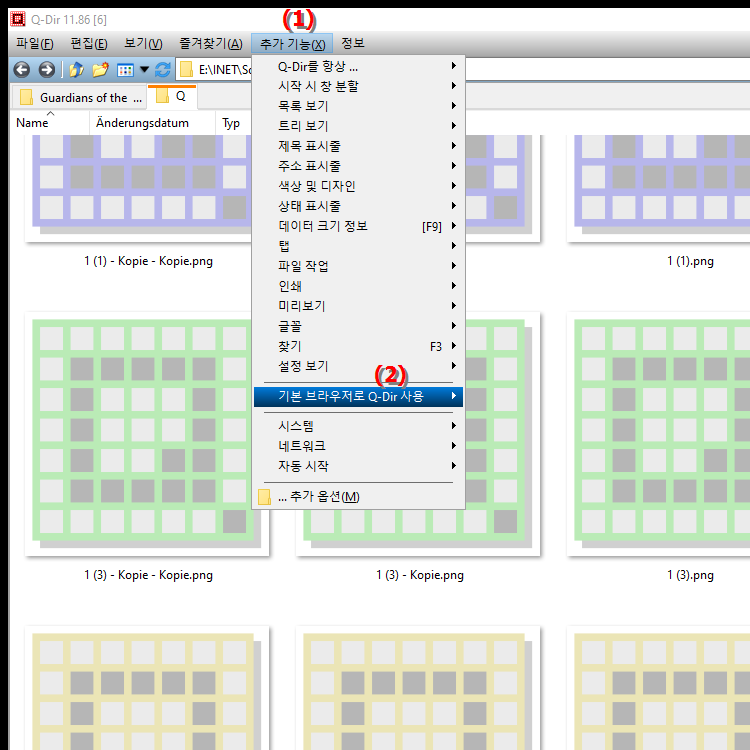Click file name 1 (1).png
The height and width of the screenshot is (750, 750).
(x=690, y=261)
